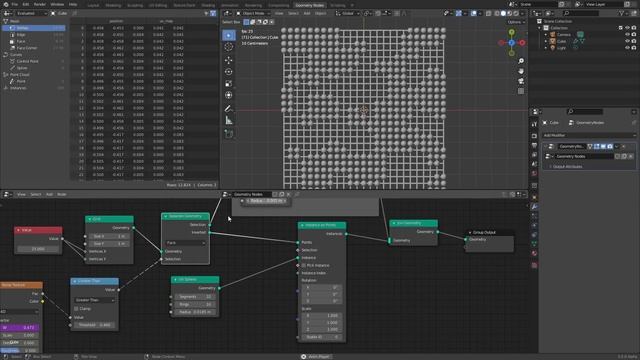This screenshot has width=640, height=360.
Task: Select the Face Corner domain in spreadsheet
Action: click(34, 48)
